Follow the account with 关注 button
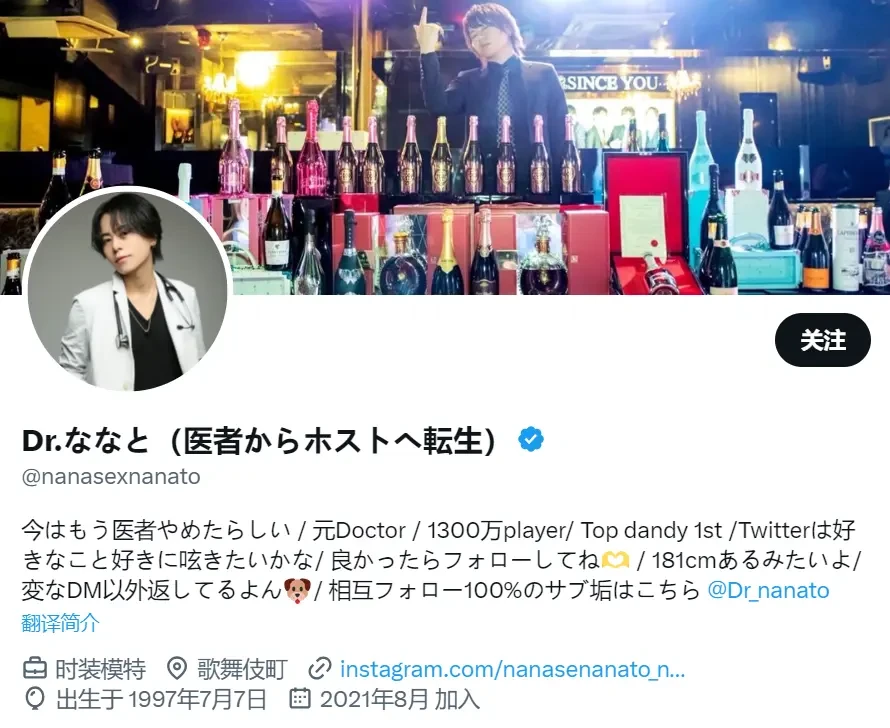Image resolution: width=890 pixels, height=728 pixels. tap(822, 340)
